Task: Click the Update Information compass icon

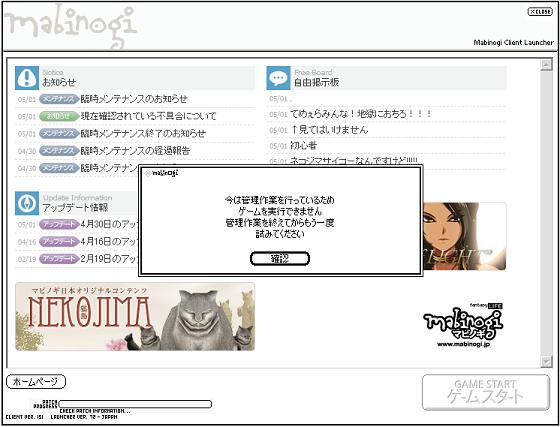Action: click(27, 203)
